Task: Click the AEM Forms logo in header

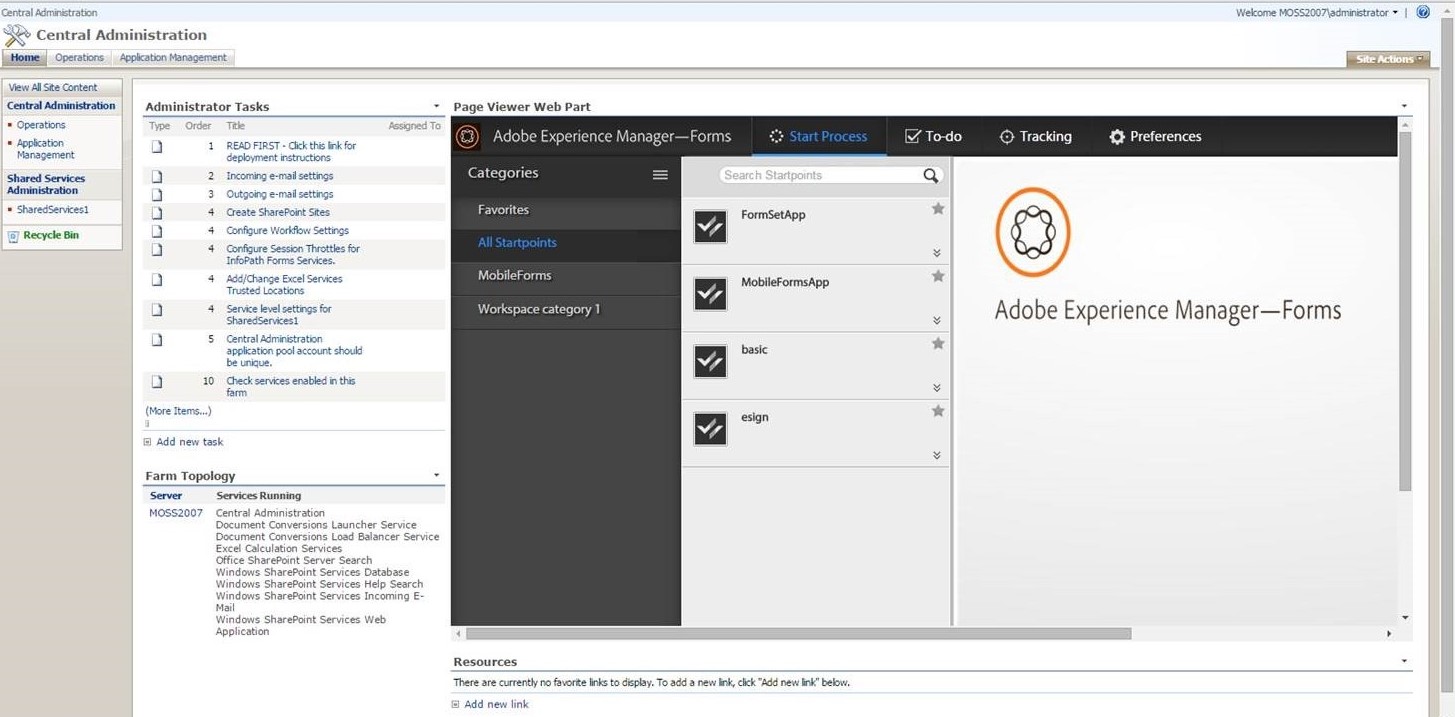Action: [467, 137]
